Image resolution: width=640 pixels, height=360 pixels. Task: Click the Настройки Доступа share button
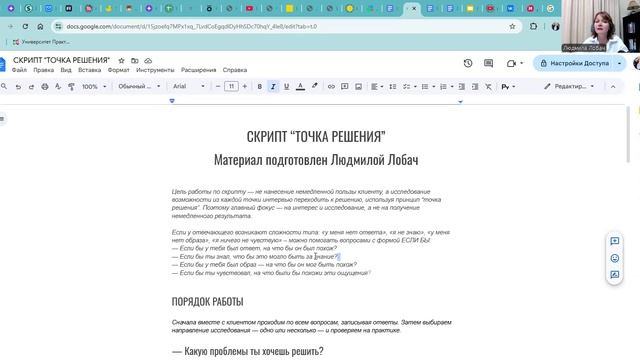pos(576,63)
